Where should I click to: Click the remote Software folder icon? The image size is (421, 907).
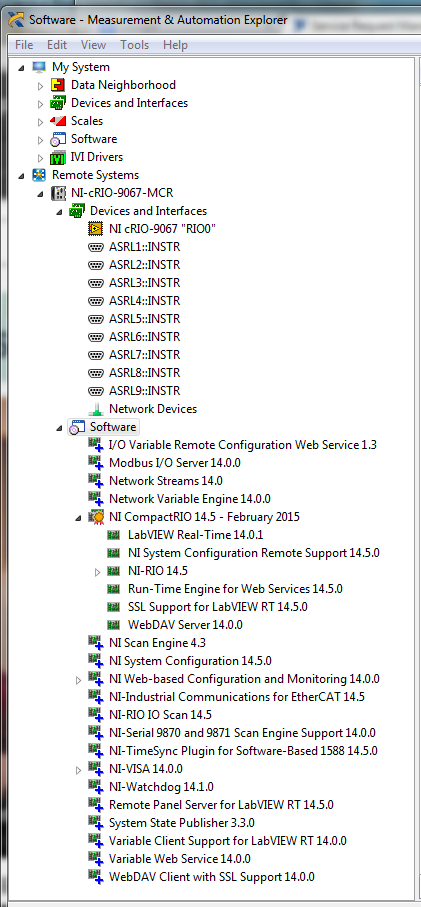(x=77, y=427)
